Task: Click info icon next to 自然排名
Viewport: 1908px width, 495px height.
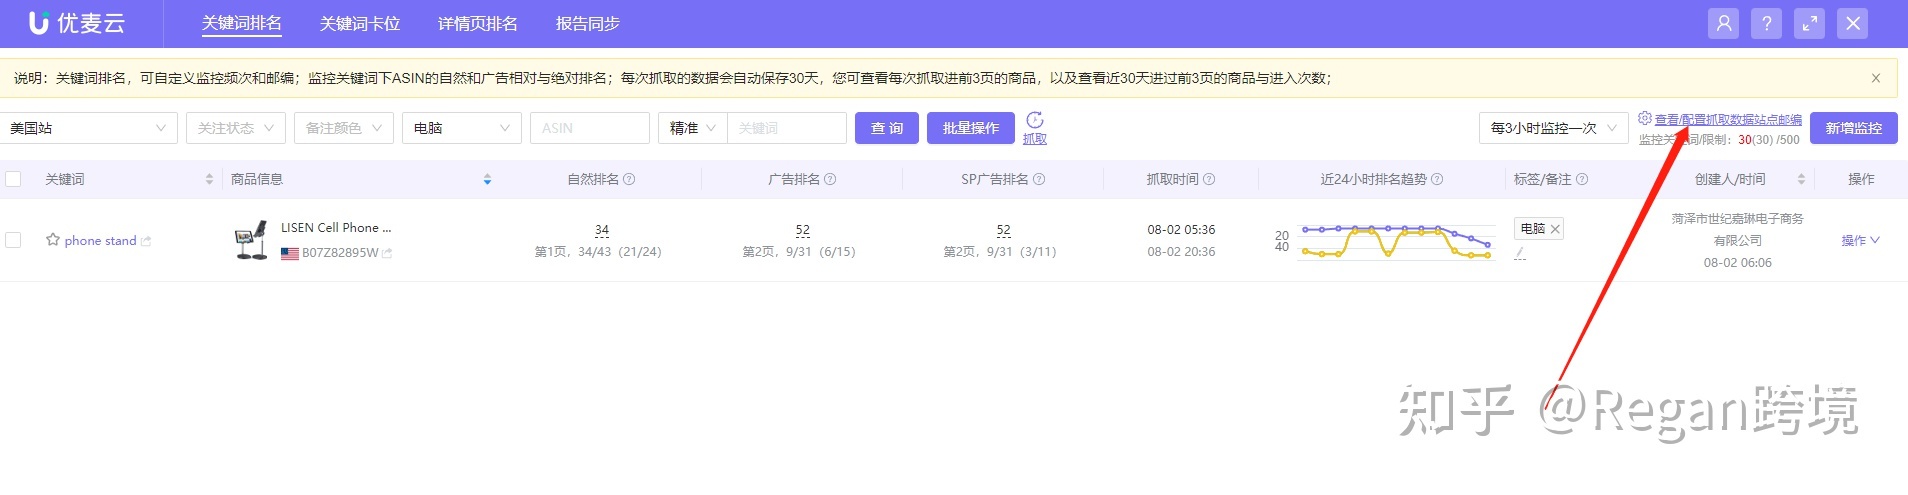Action: tap(629, 179)
